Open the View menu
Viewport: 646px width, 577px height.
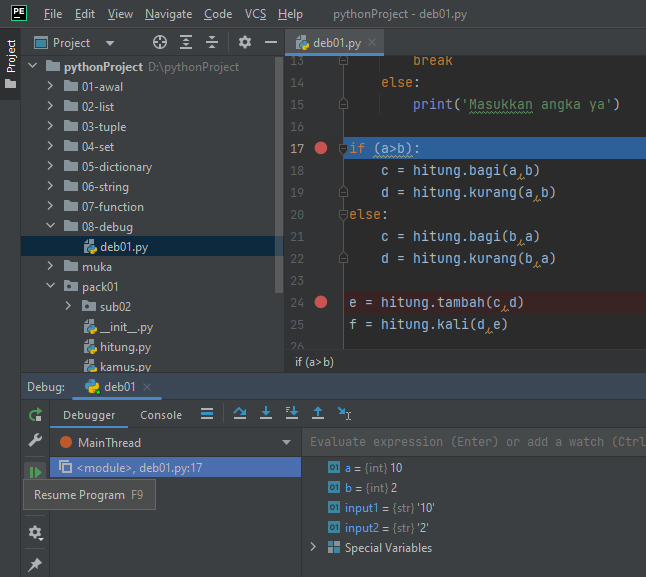tap(120, 14)
